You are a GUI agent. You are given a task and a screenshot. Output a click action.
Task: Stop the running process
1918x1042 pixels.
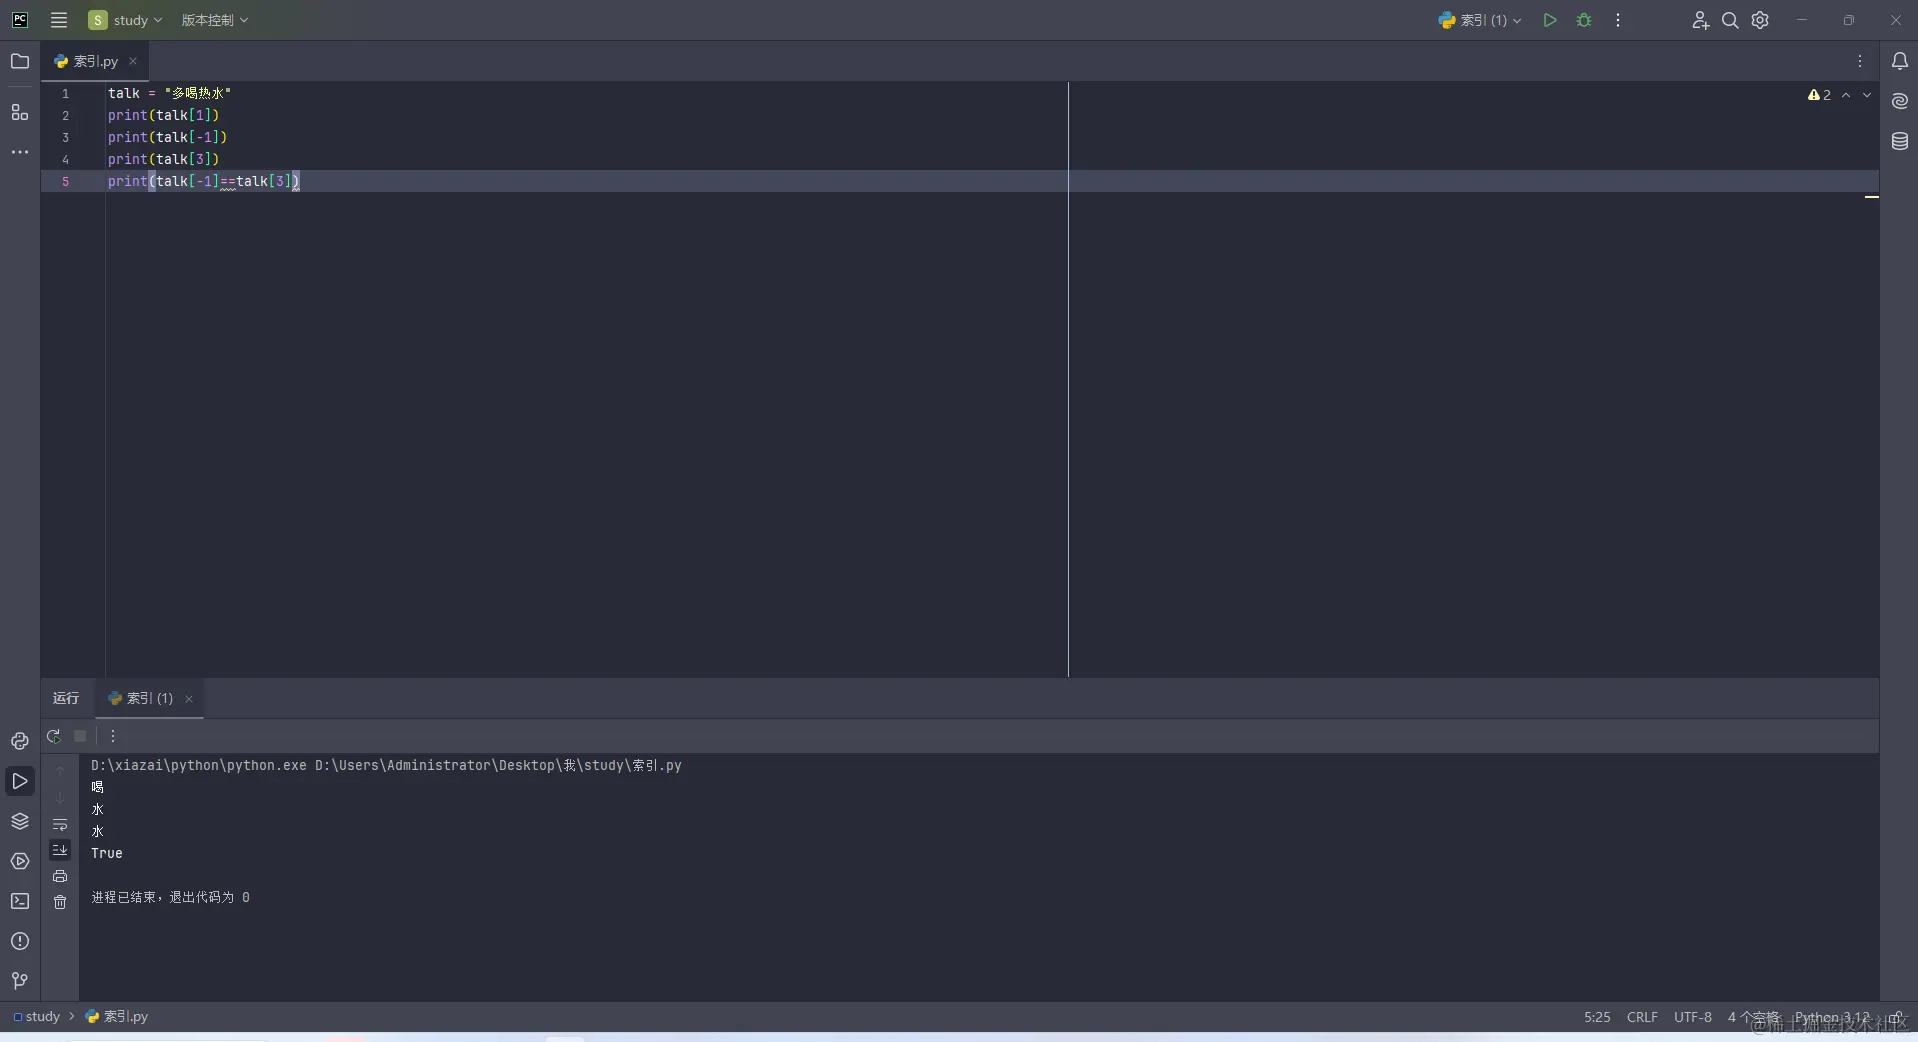tap(81, 736)
